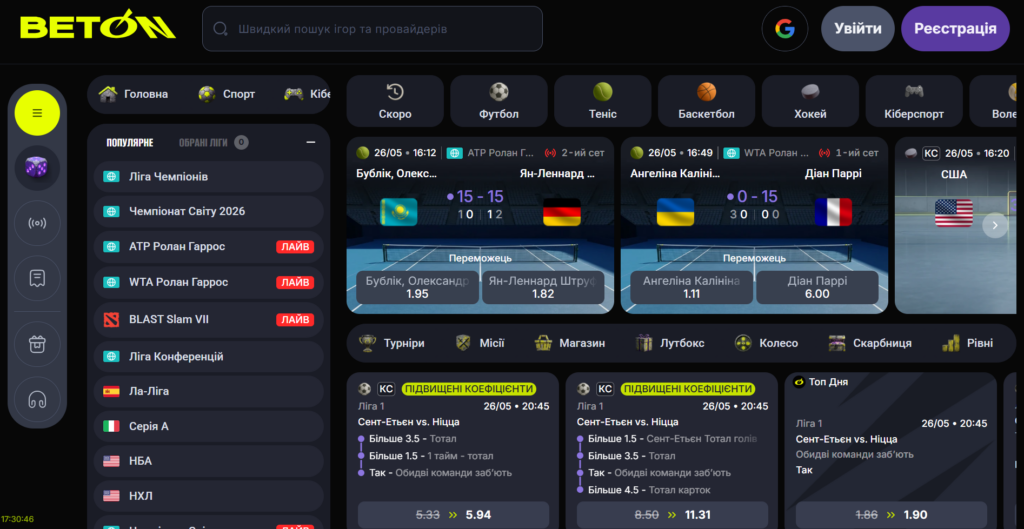Open the США hockey match card
Viewport: 1024px width, 529px height.
(x=955, y=225)
